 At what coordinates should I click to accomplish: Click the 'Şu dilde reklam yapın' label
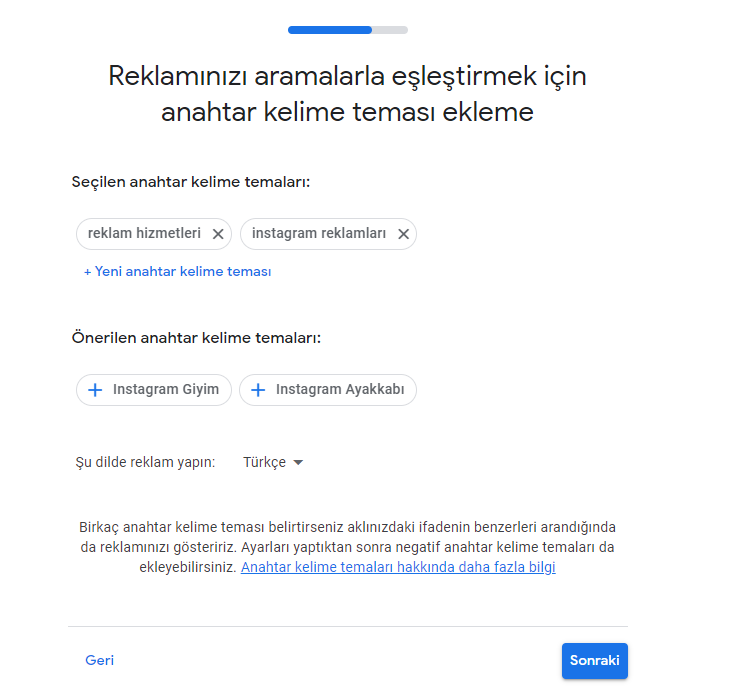click(145, 462)
